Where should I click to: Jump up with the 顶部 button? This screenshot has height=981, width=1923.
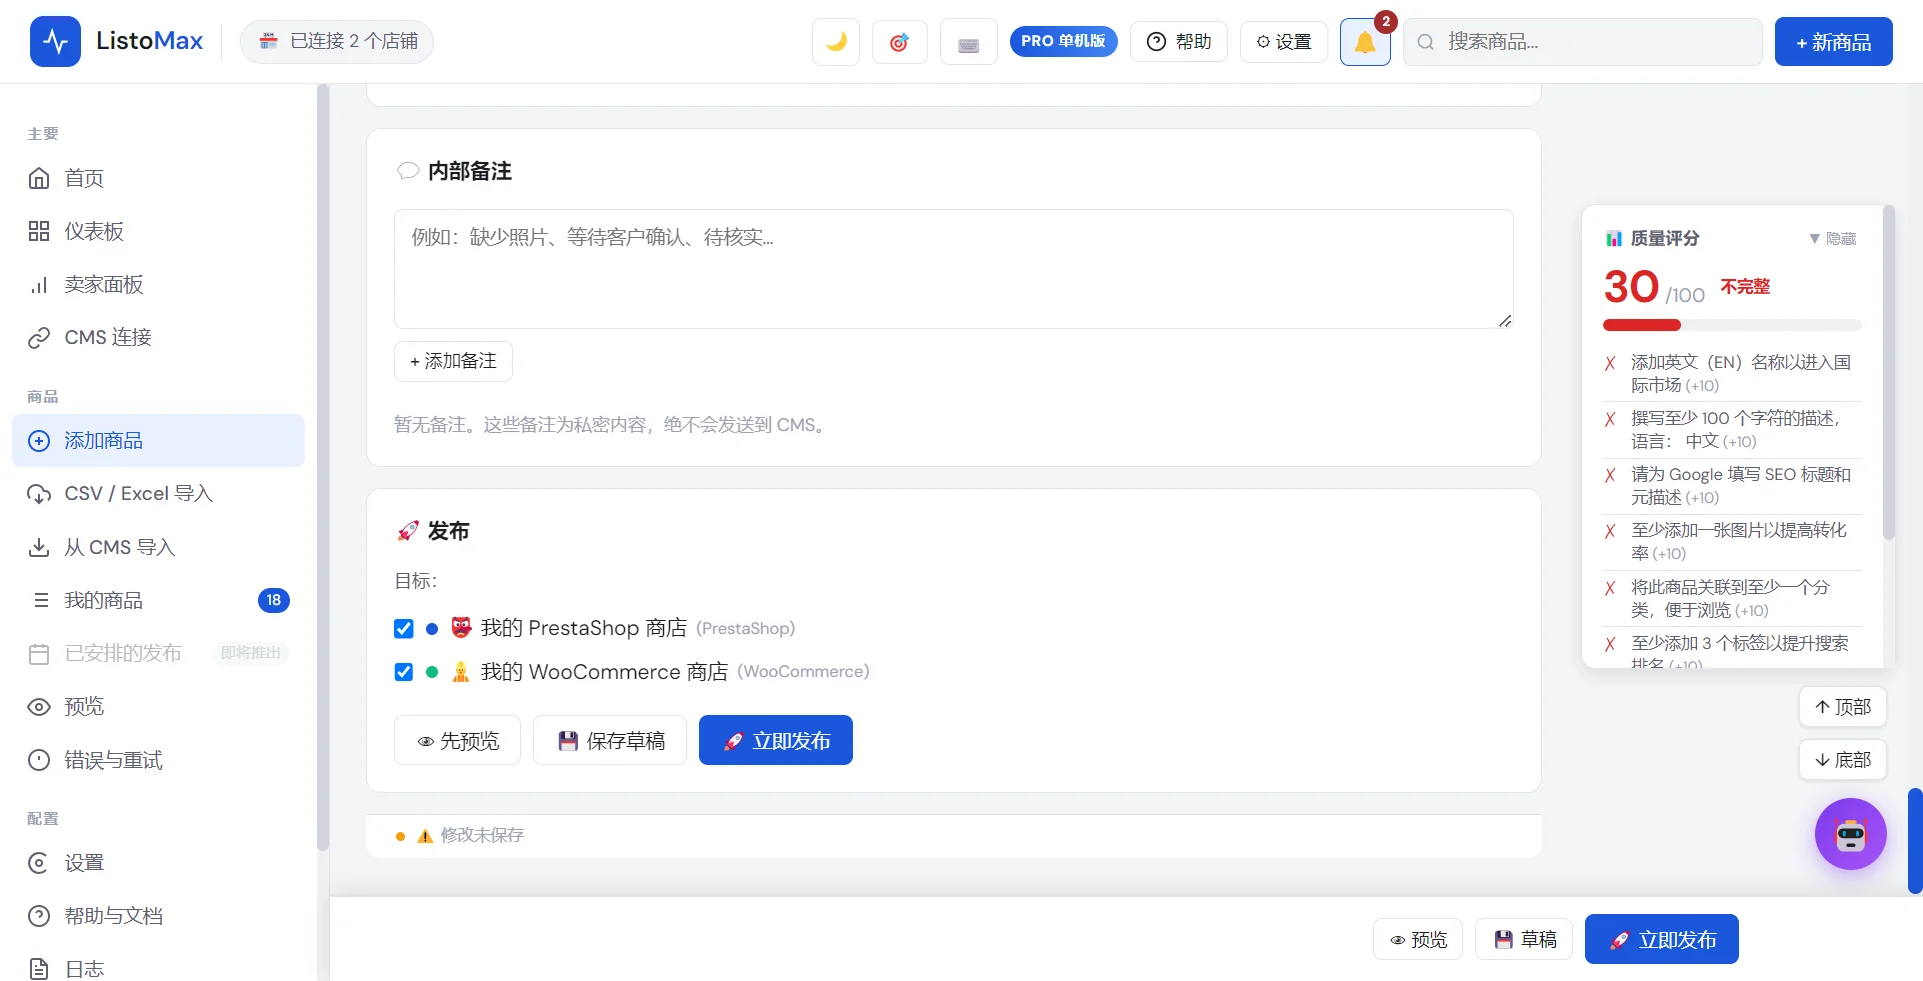pyautogui.click(x=1843, y=707)
